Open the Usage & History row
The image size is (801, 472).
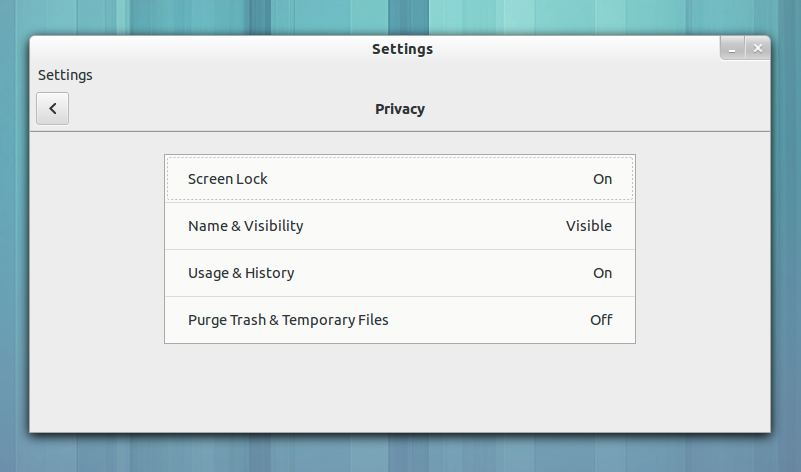point(400,273)
